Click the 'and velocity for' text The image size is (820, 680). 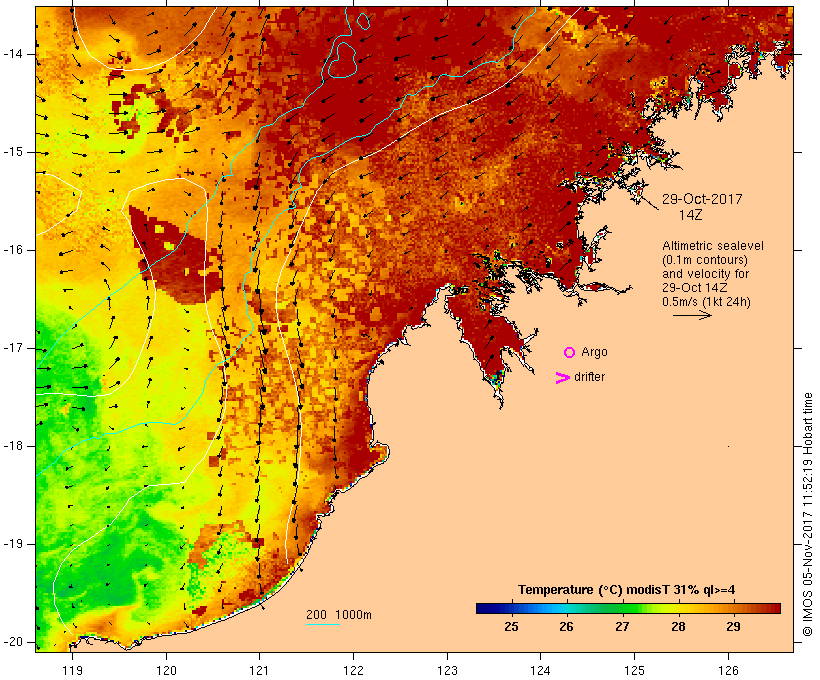point(705,274)
